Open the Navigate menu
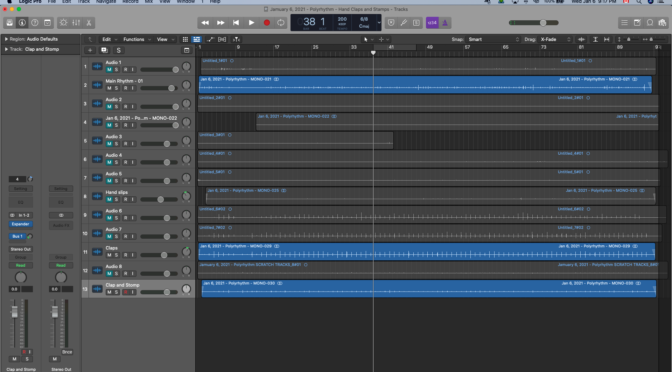Screen dimensions: 672x372 [105, 2]
